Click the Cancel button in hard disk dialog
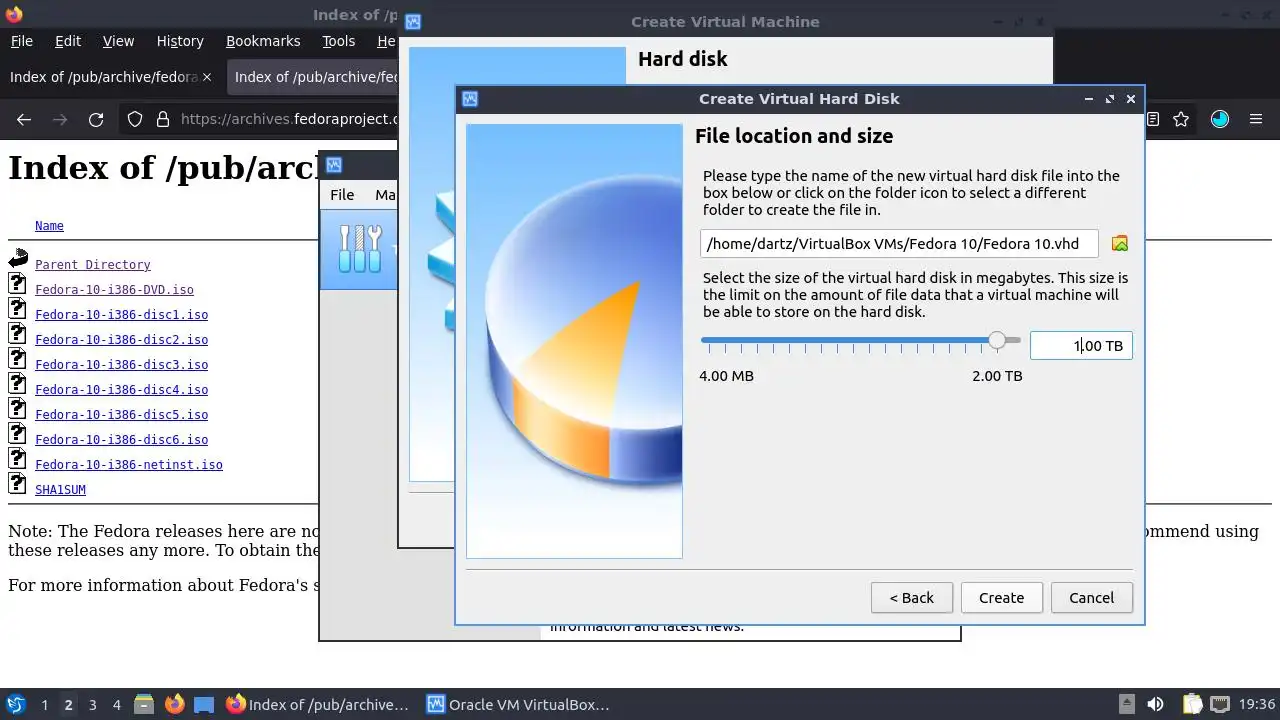This screenshot has width=1280, height=720. (1091, 598)
